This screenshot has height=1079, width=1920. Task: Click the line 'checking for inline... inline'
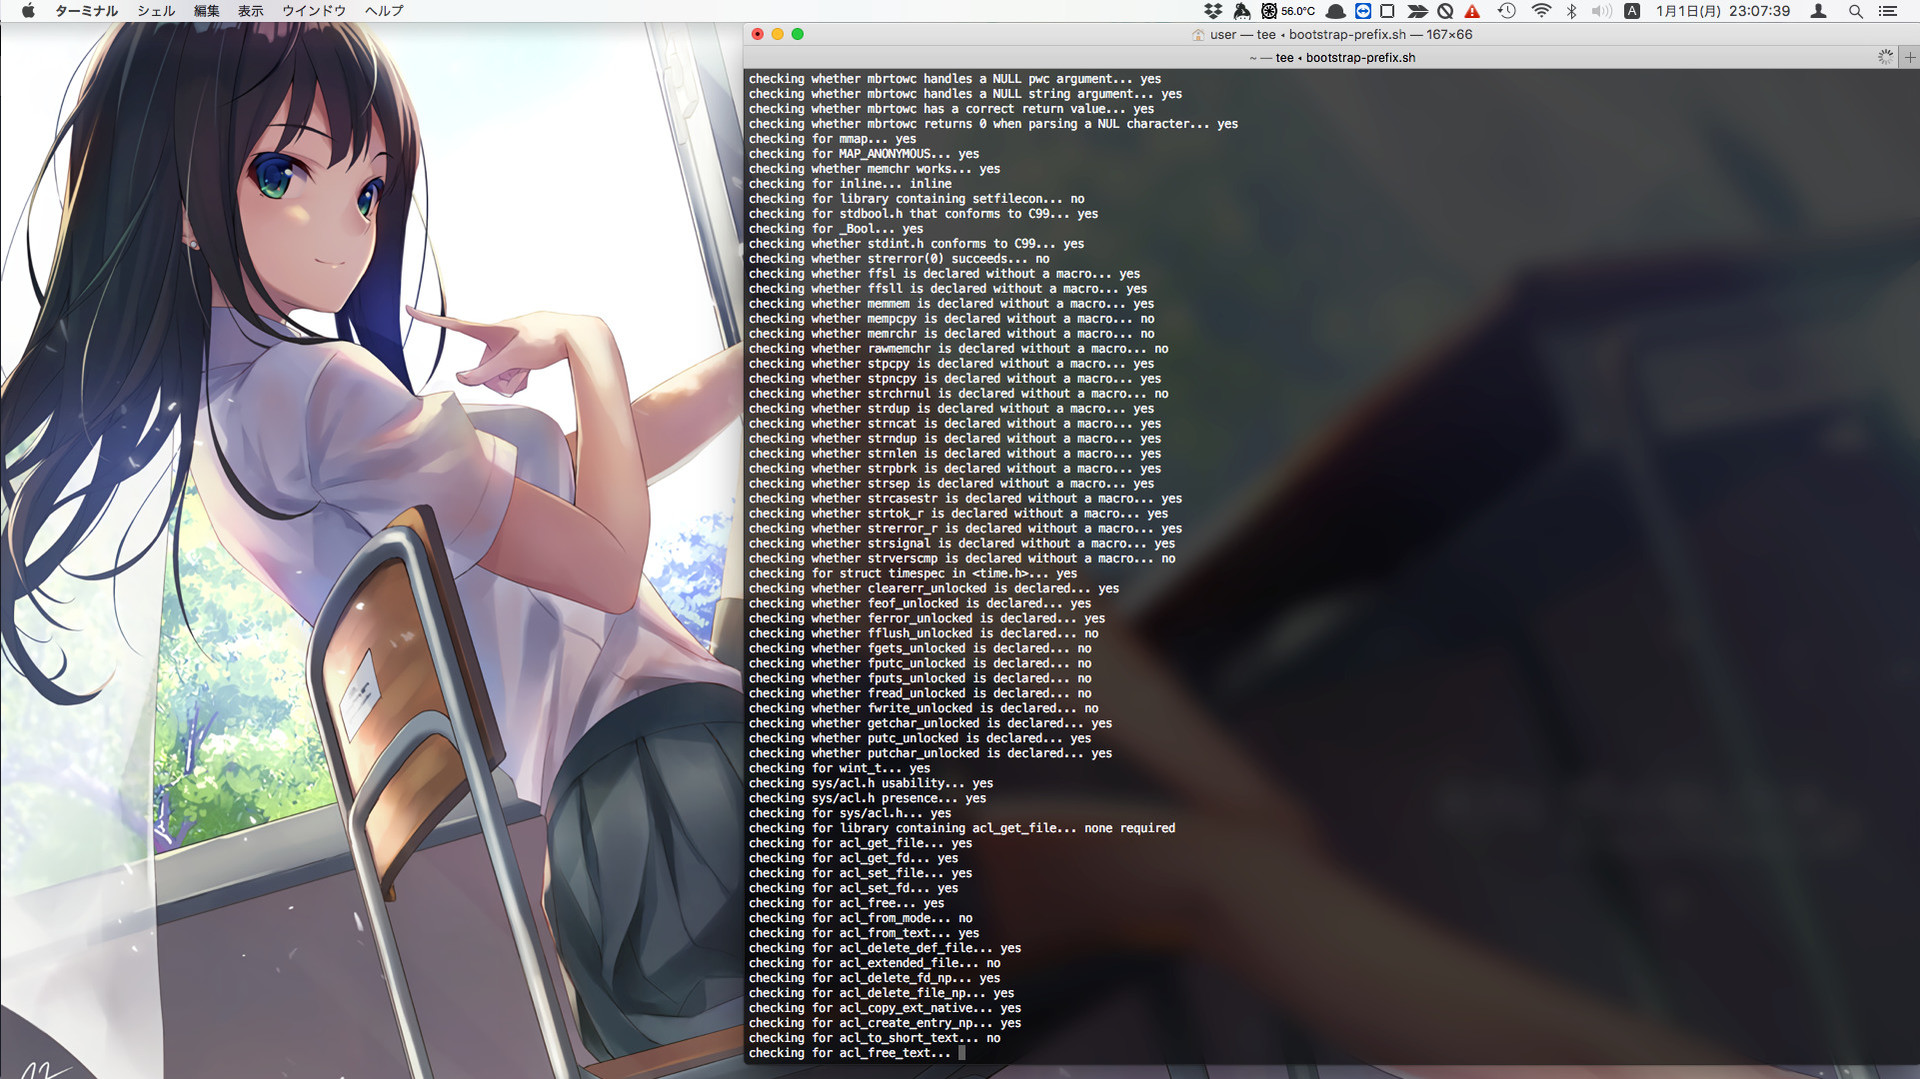[850, 184]
